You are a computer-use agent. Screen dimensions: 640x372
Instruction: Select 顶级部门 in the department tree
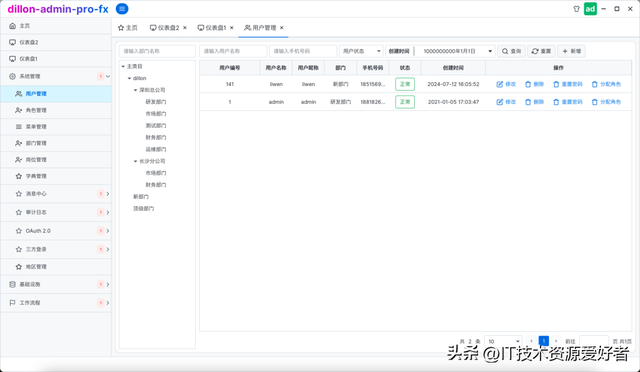pyautogui.click(x=144, y=208)
